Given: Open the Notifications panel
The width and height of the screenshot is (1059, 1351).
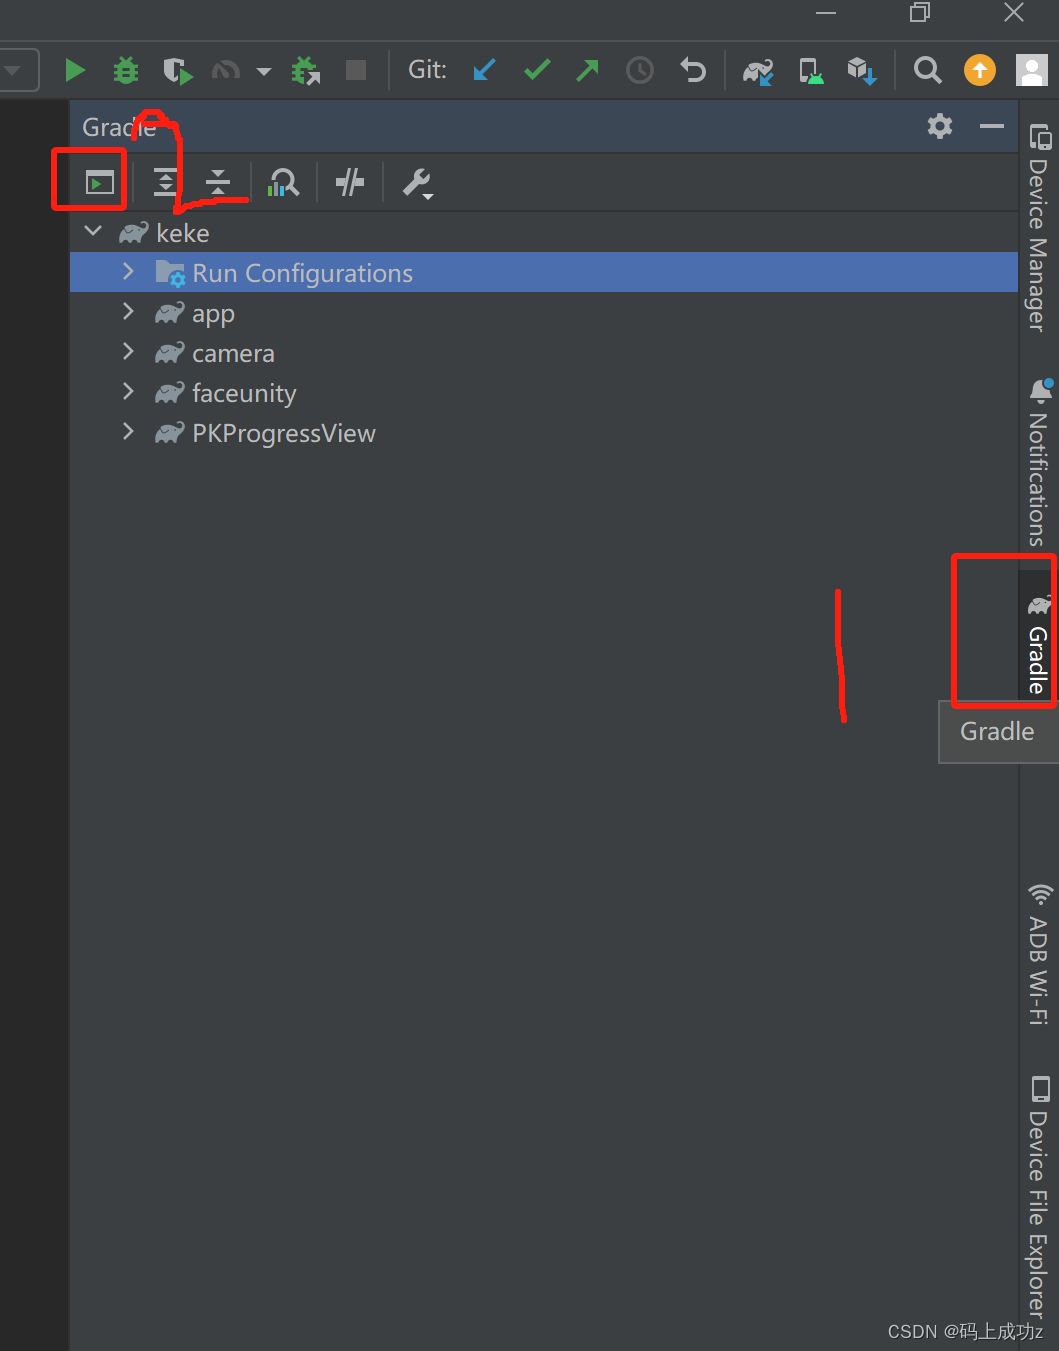Looking at the screenshot, I should click(x=1039, y=460).
